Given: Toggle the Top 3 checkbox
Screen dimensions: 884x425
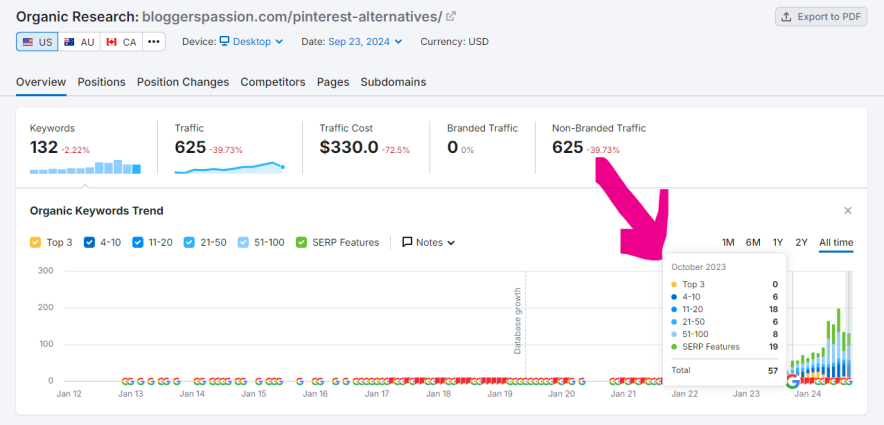Looking at the screenshot, I should (x=36, y=242).
